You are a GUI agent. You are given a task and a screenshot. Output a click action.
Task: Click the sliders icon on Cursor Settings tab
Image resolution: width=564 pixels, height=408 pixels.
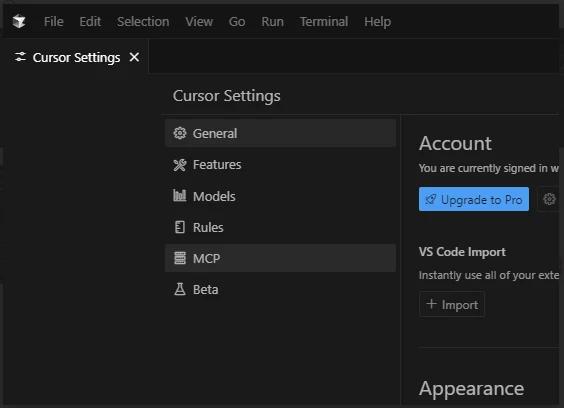pos(21,57)
